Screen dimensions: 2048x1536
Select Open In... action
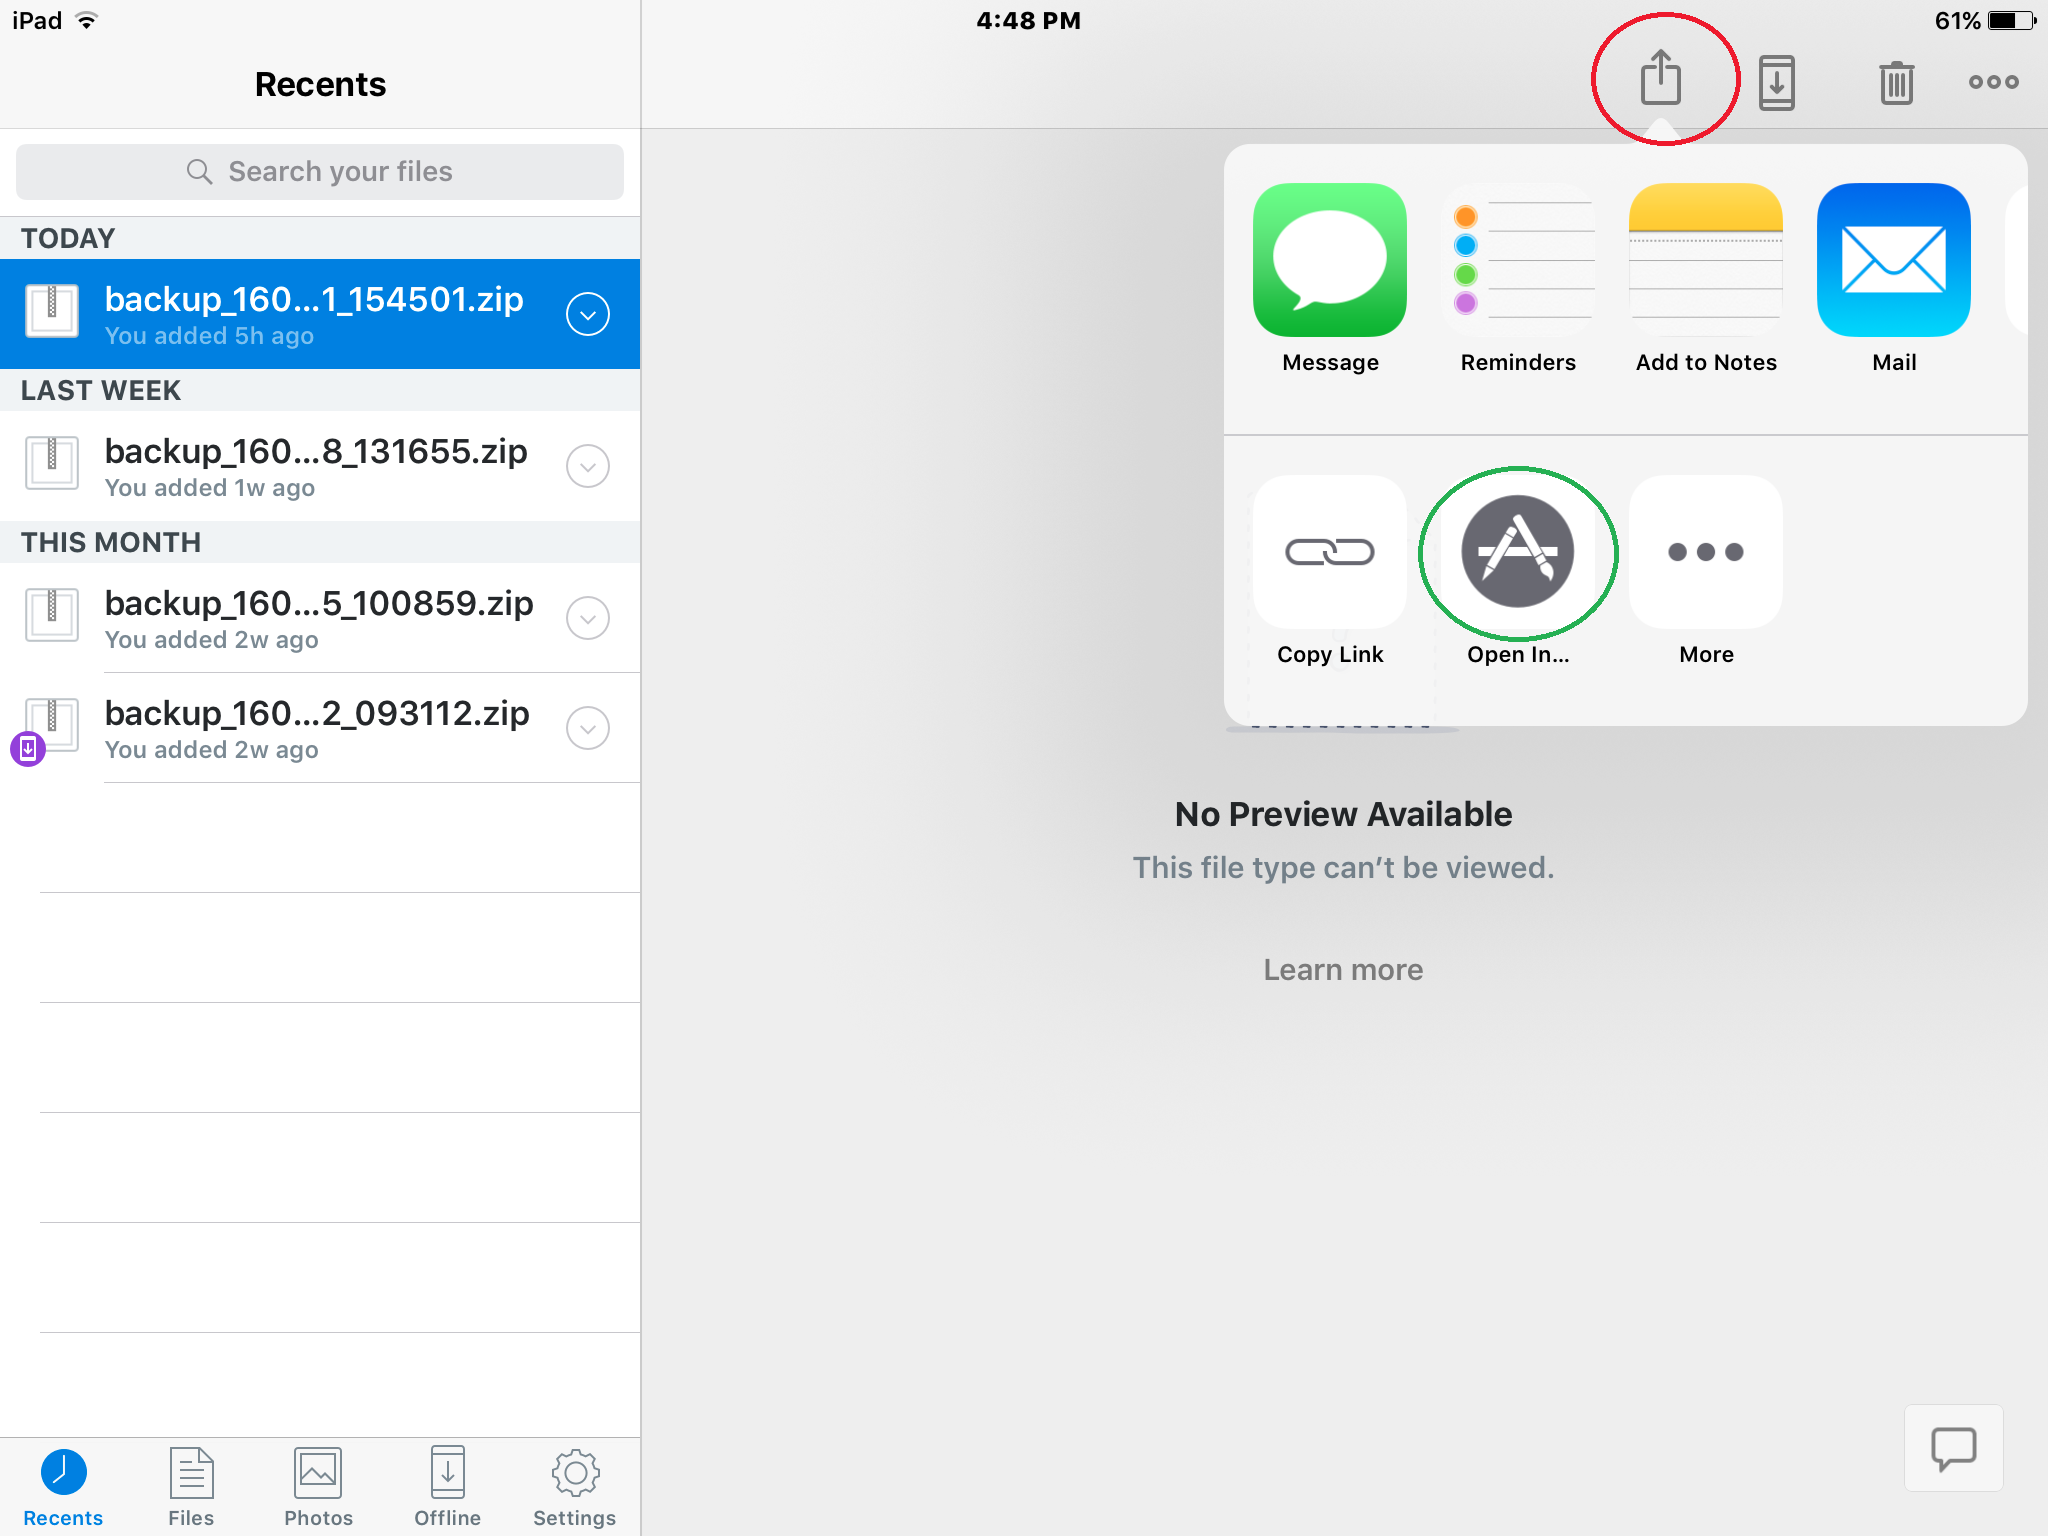(1517, 553)
